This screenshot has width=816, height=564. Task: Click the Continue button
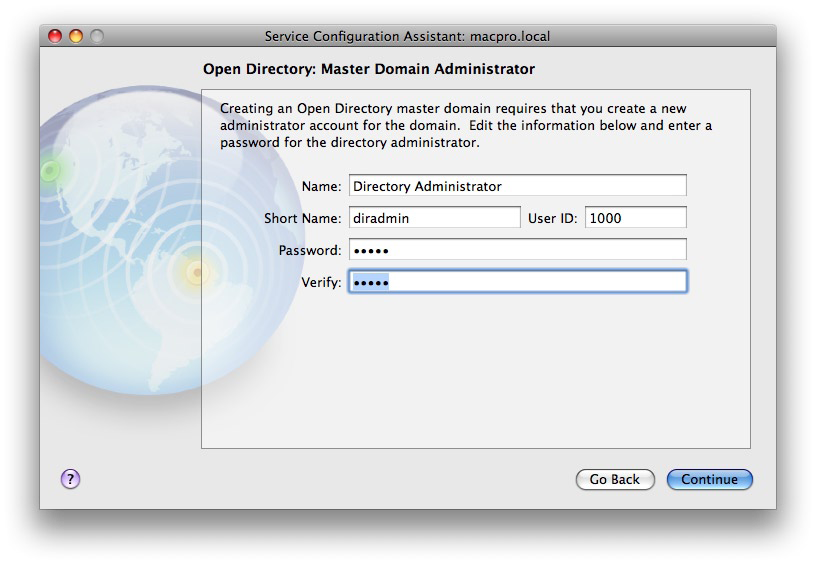[x=709, y=479]
